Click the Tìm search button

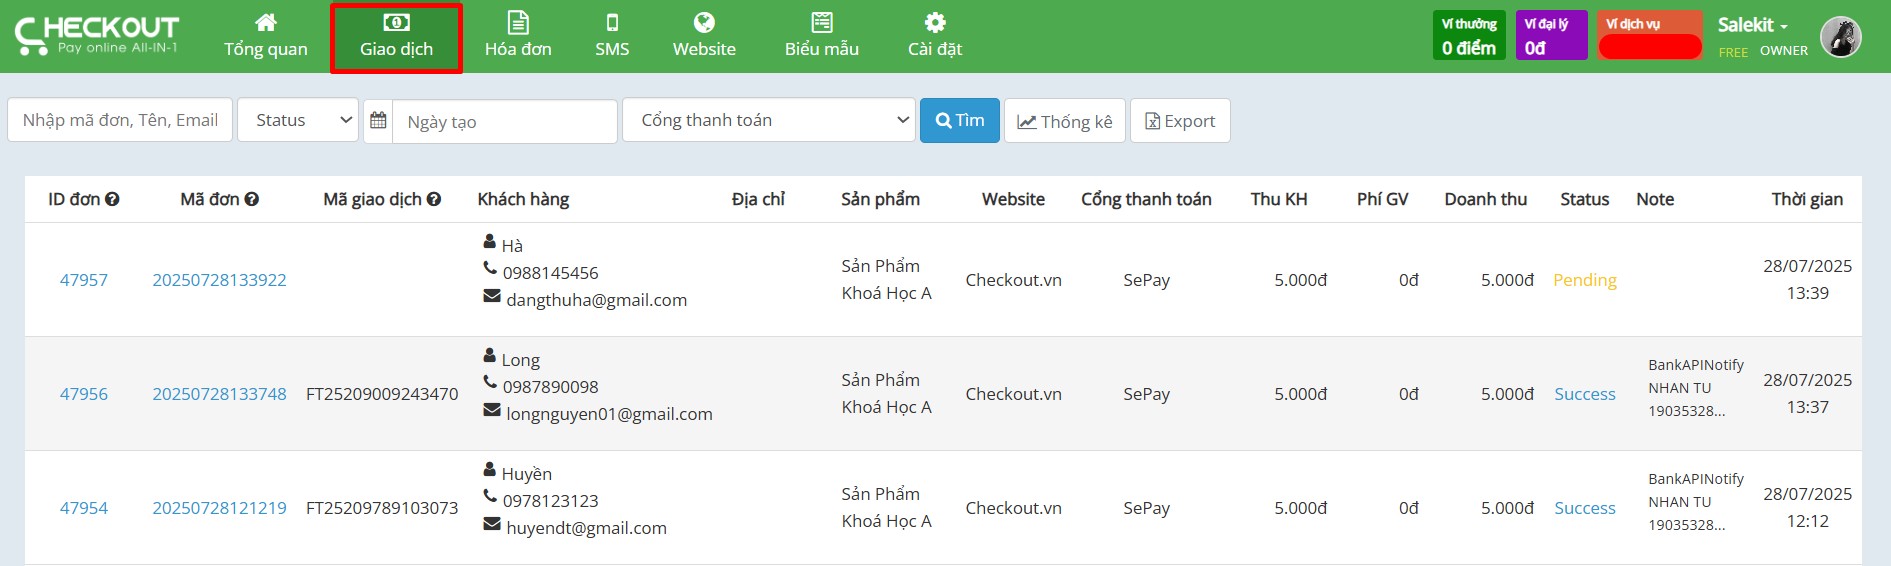[960, 120]
